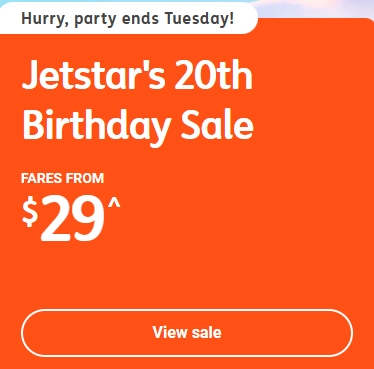Click the word 'FROM' above the price

coord(85,178)
